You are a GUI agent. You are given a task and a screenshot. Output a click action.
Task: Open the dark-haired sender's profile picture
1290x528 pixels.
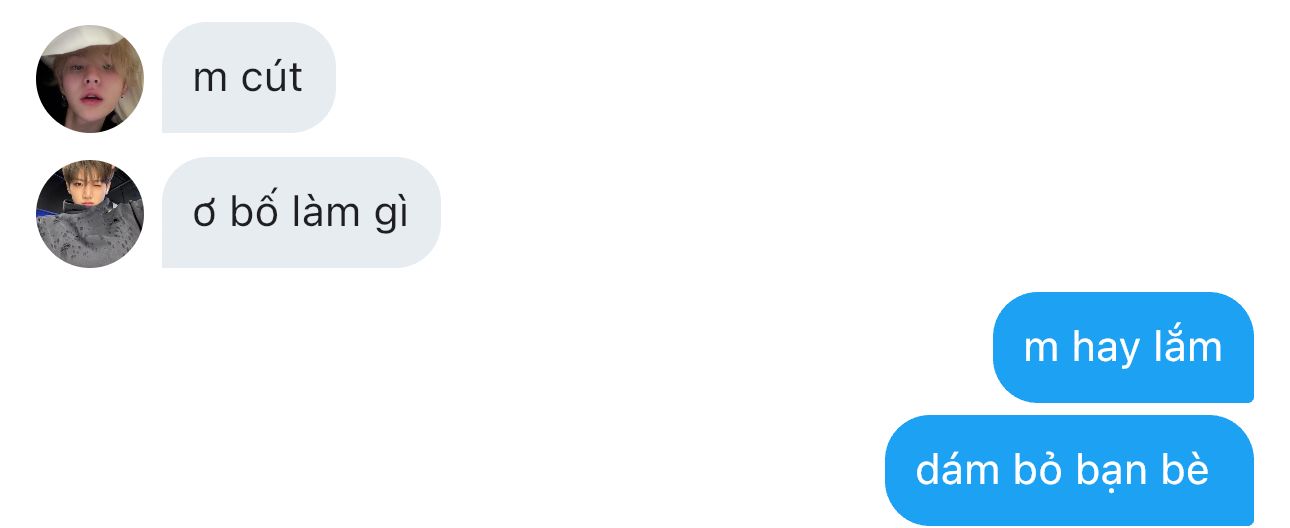click(x=90, y=214)
